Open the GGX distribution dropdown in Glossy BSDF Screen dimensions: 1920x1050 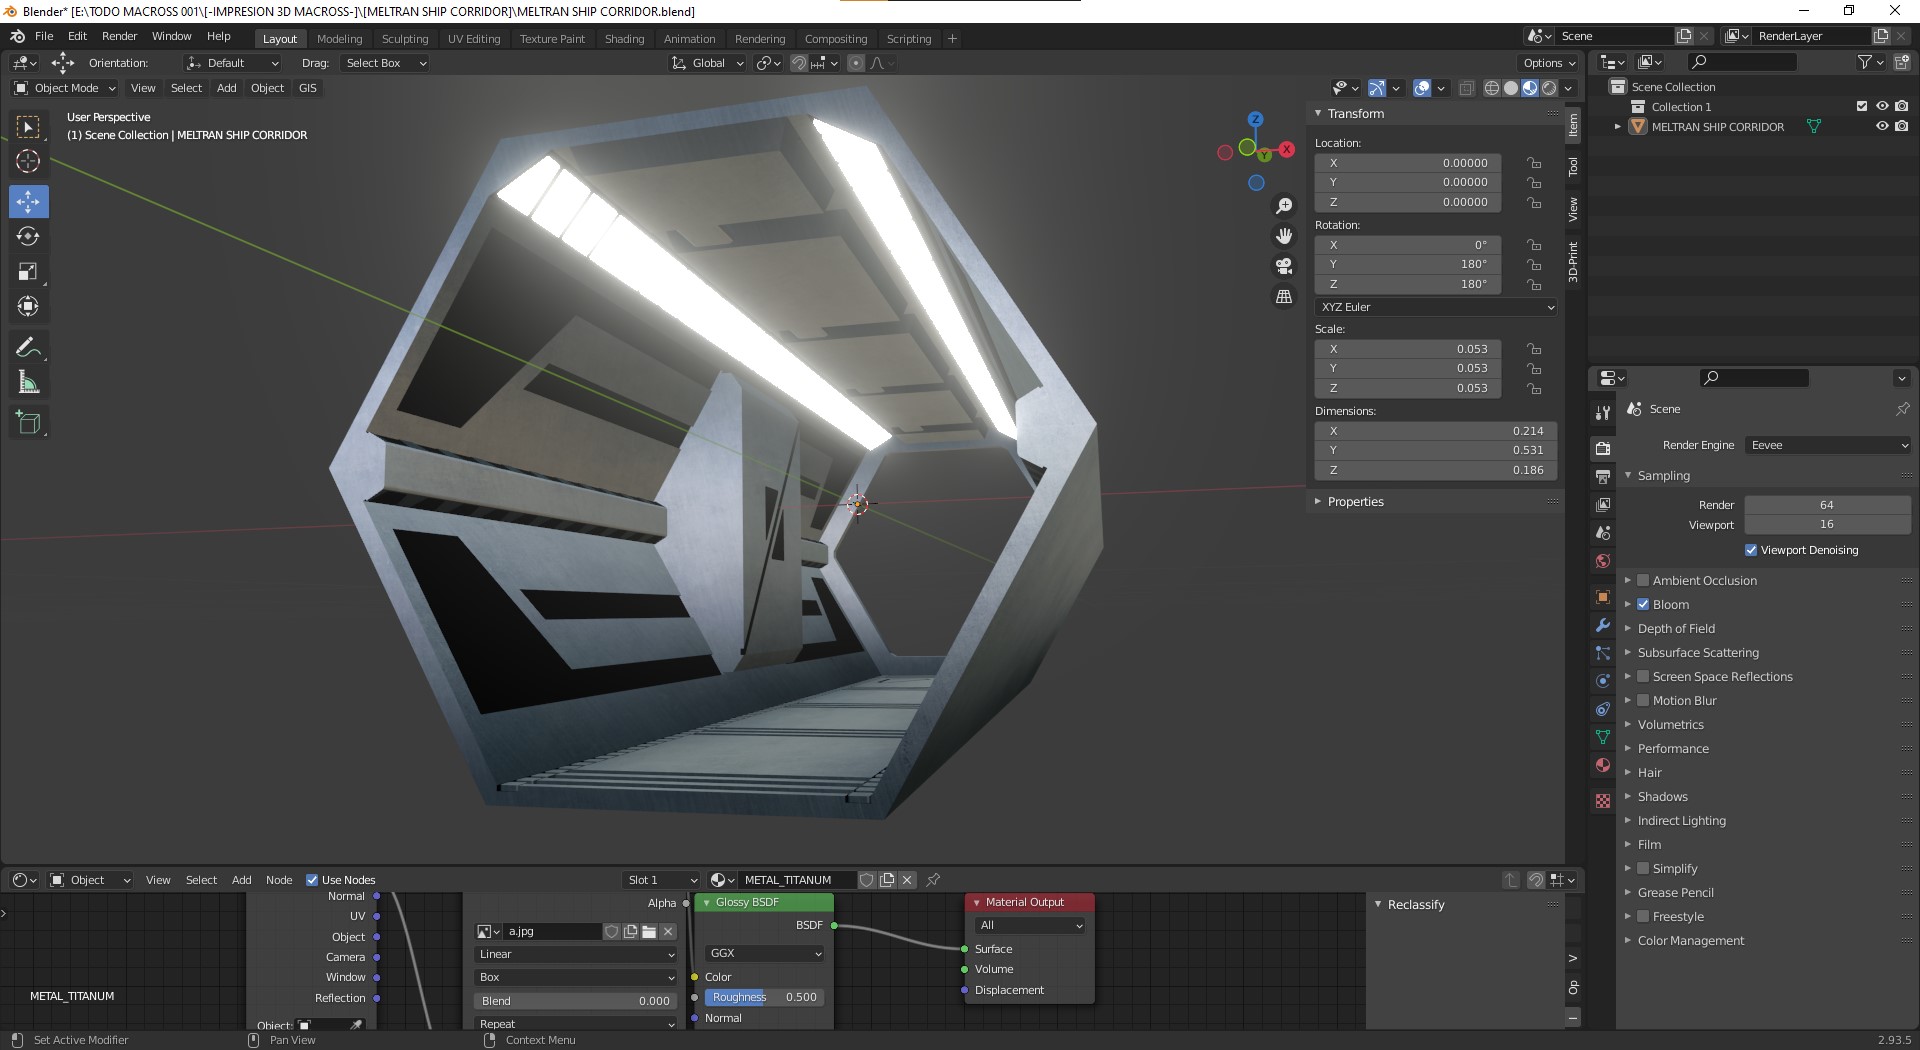tap(763, 953)
